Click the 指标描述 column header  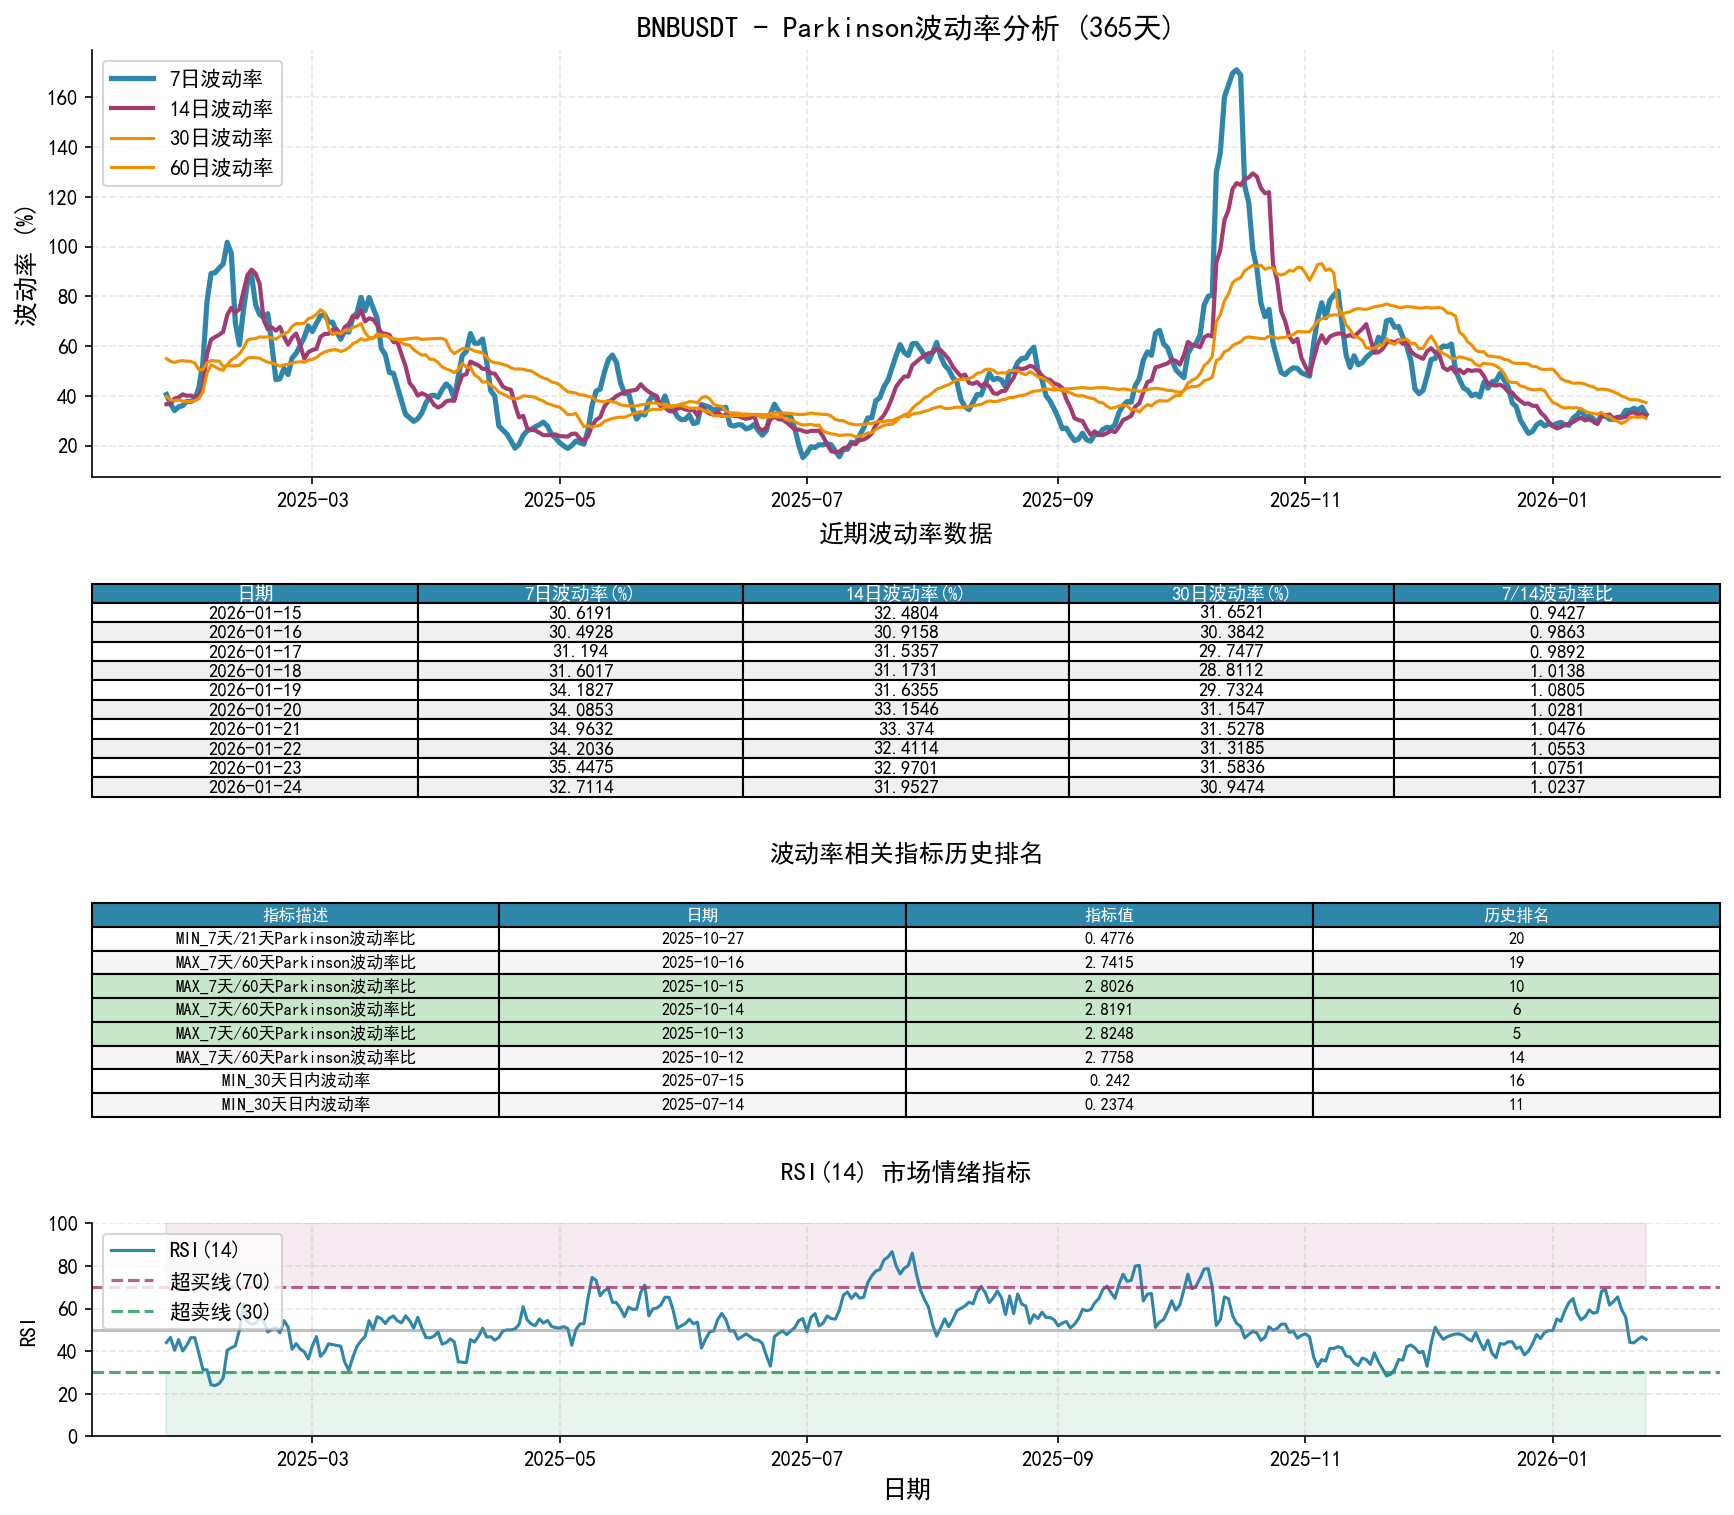[x=295, y=915]
